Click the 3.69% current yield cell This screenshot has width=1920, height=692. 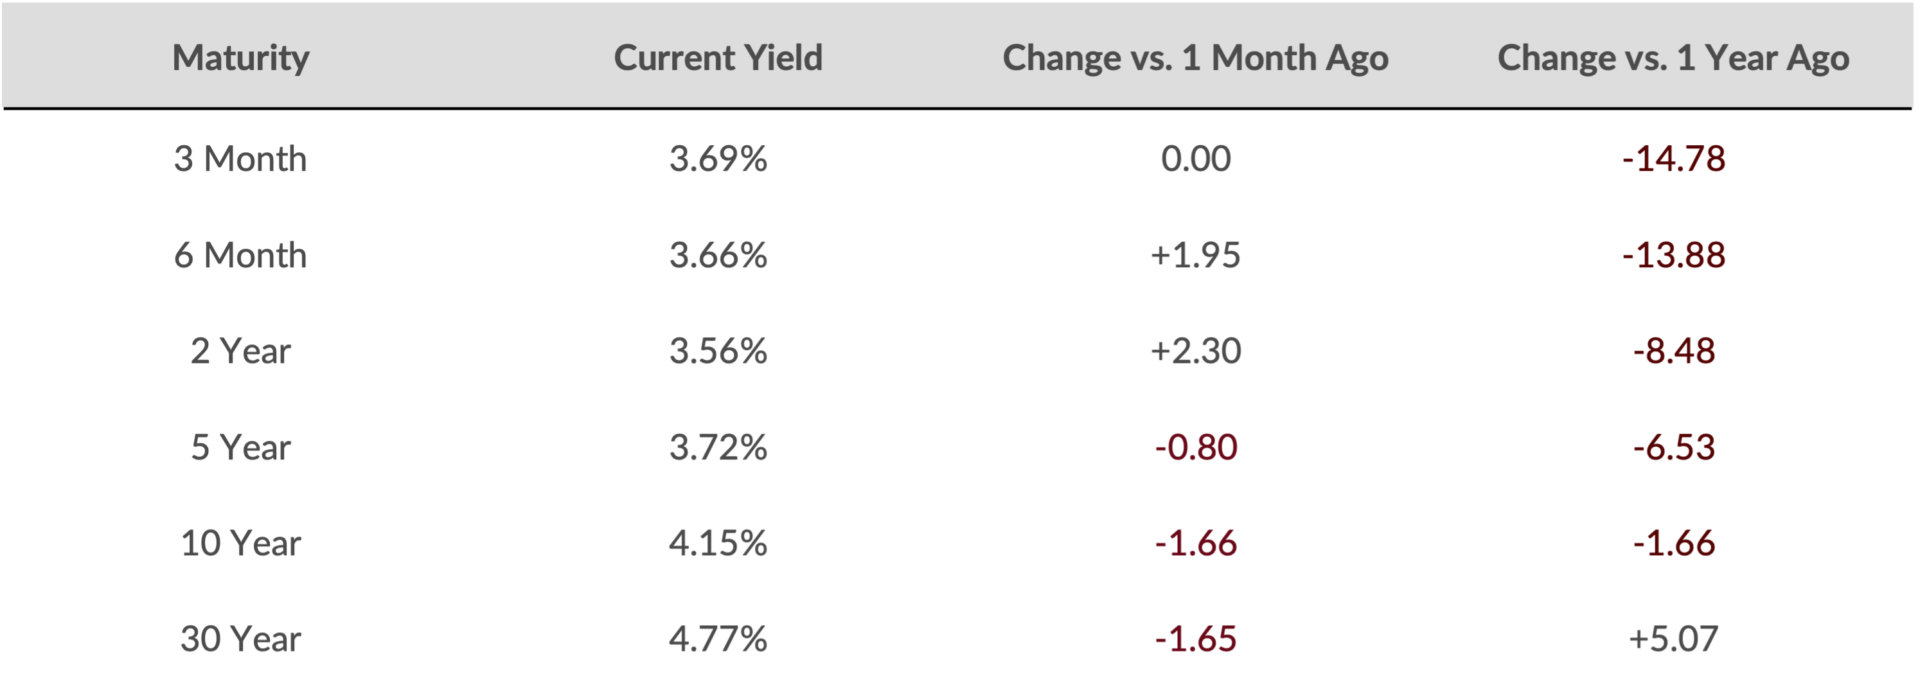(718, 159)
